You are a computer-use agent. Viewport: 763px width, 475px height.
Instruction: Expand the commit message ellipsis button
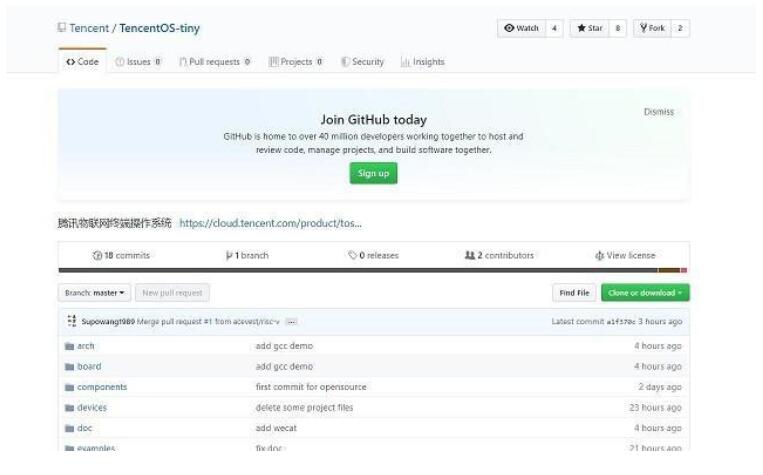tap(291, 322)
